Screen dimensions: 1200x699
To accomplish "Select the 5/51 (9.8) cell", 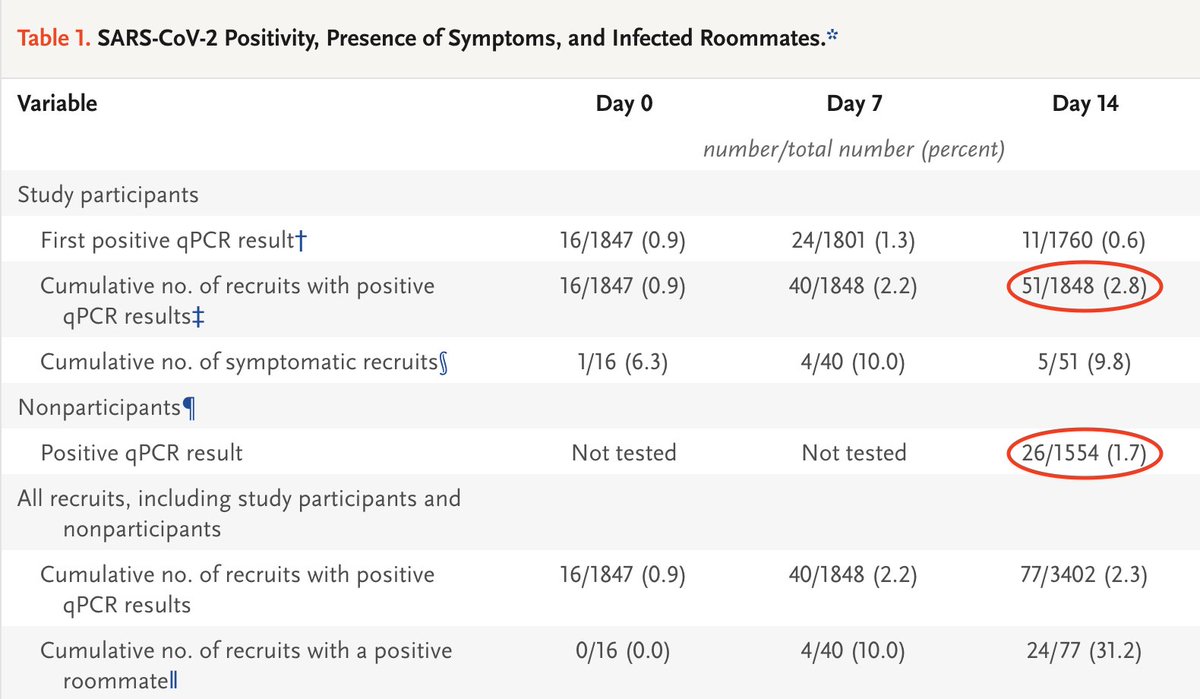I will (1084, 362).
